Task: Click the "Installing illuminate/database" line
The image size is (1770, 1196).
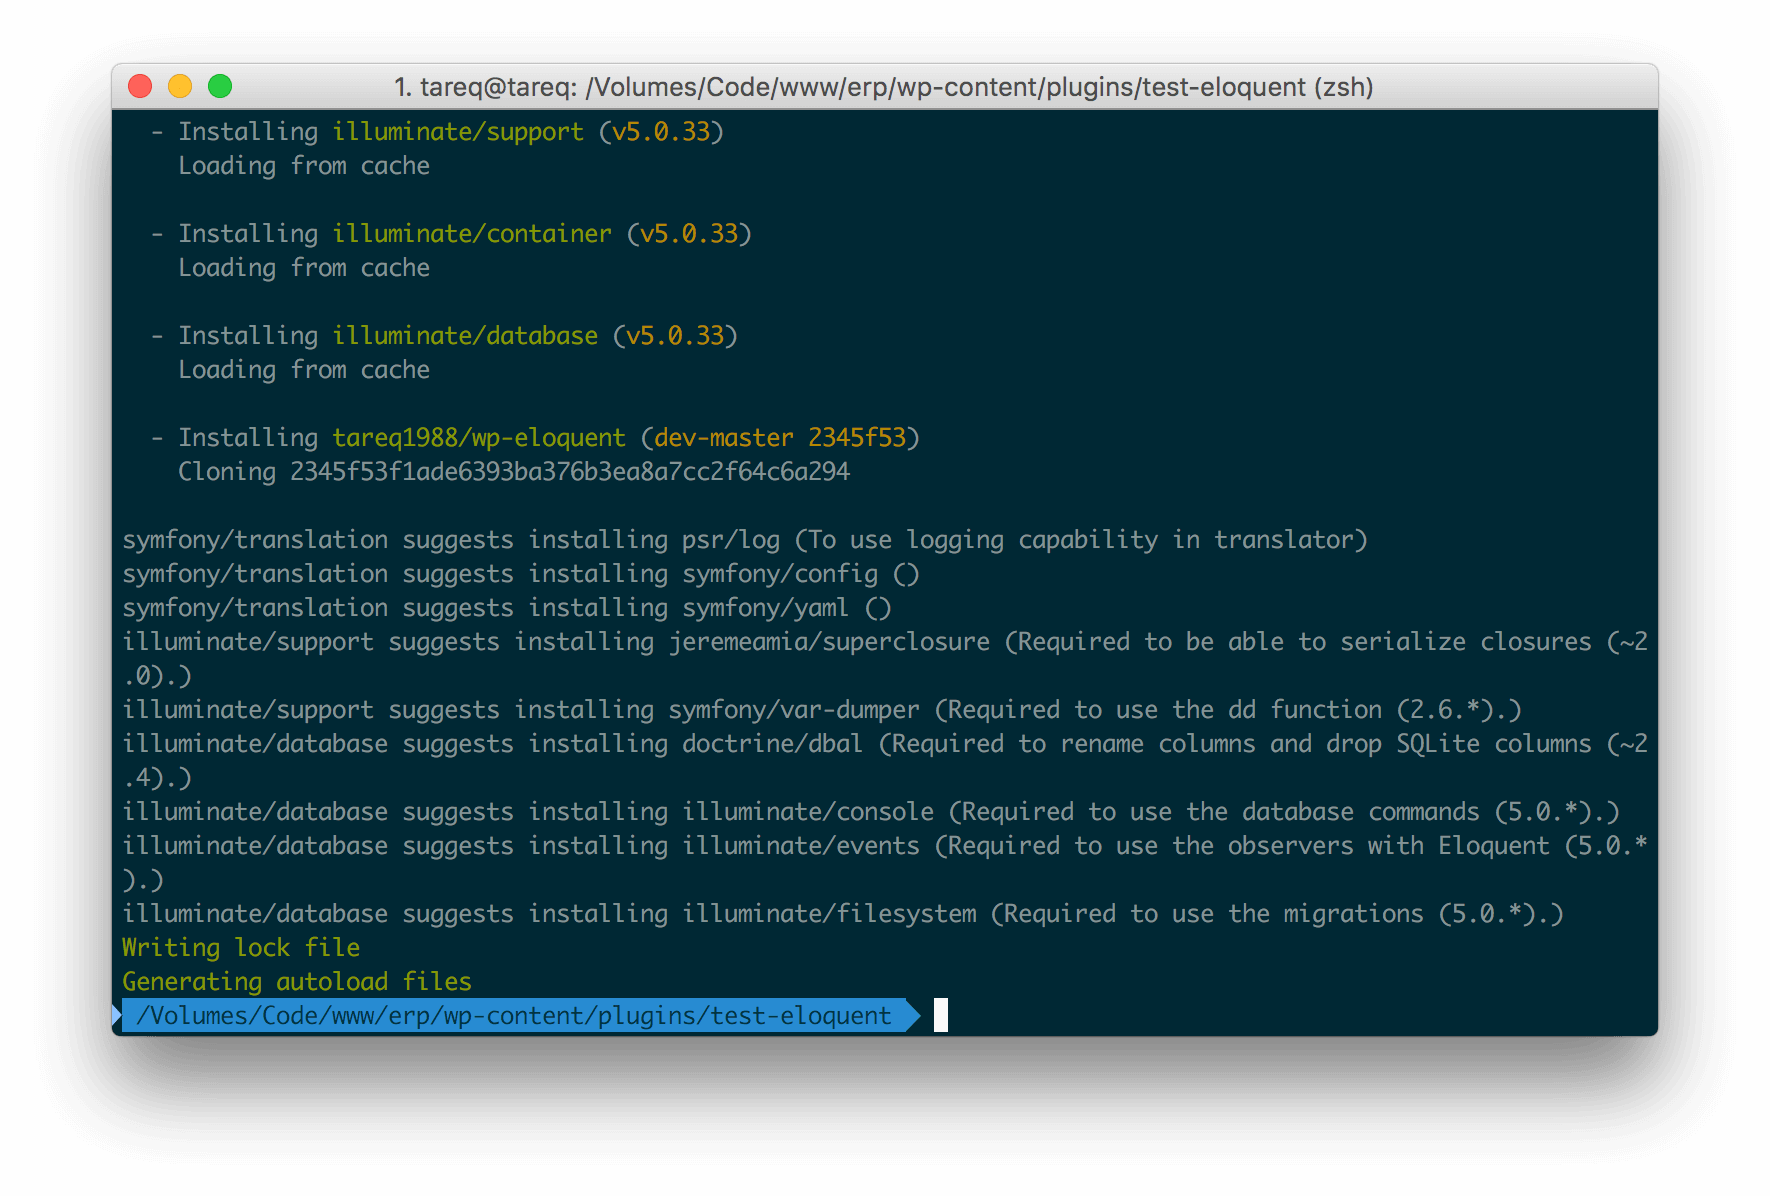Action: click(444, 336)
